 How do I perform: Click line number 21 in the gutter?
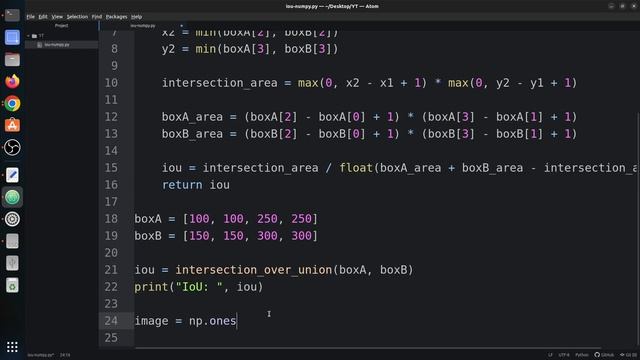(x=111, y=270)
